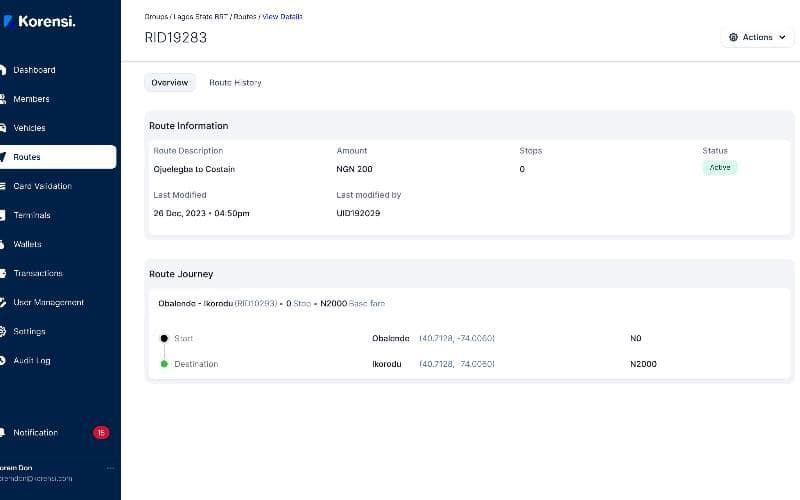
Task: Open Dashboard from the sidebar
Action: pyautogui.click(x=34, y=70)
